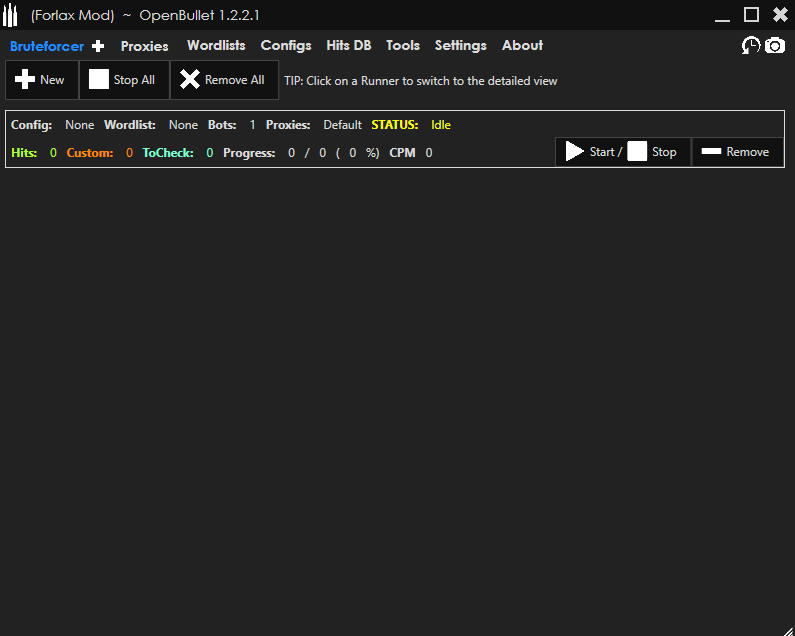This screenshot has height=636, width=795.
Task: Click the CPM label
Action: (402, 153)
